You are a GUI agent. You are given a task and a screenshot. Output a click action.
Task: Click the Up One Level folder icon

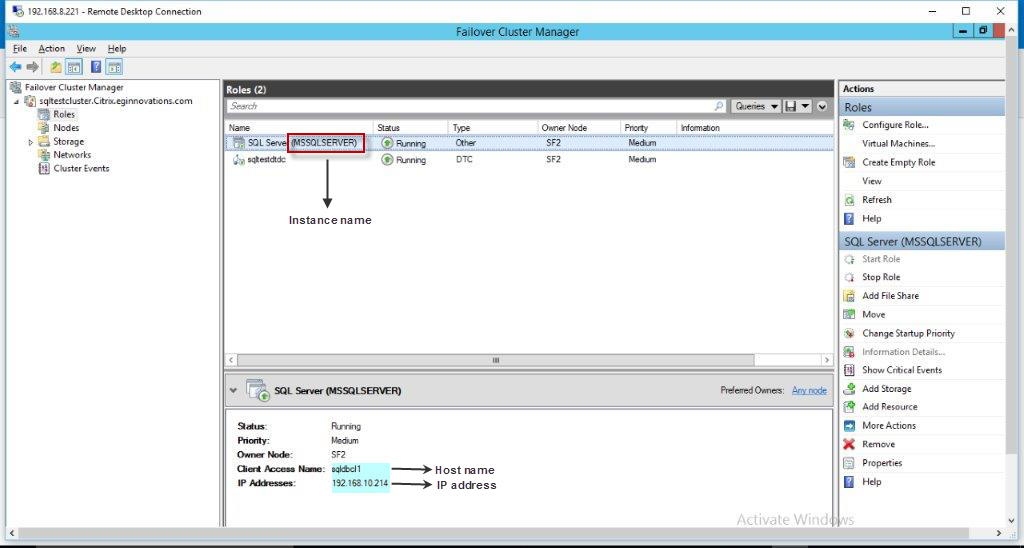[x=56, y=67]
